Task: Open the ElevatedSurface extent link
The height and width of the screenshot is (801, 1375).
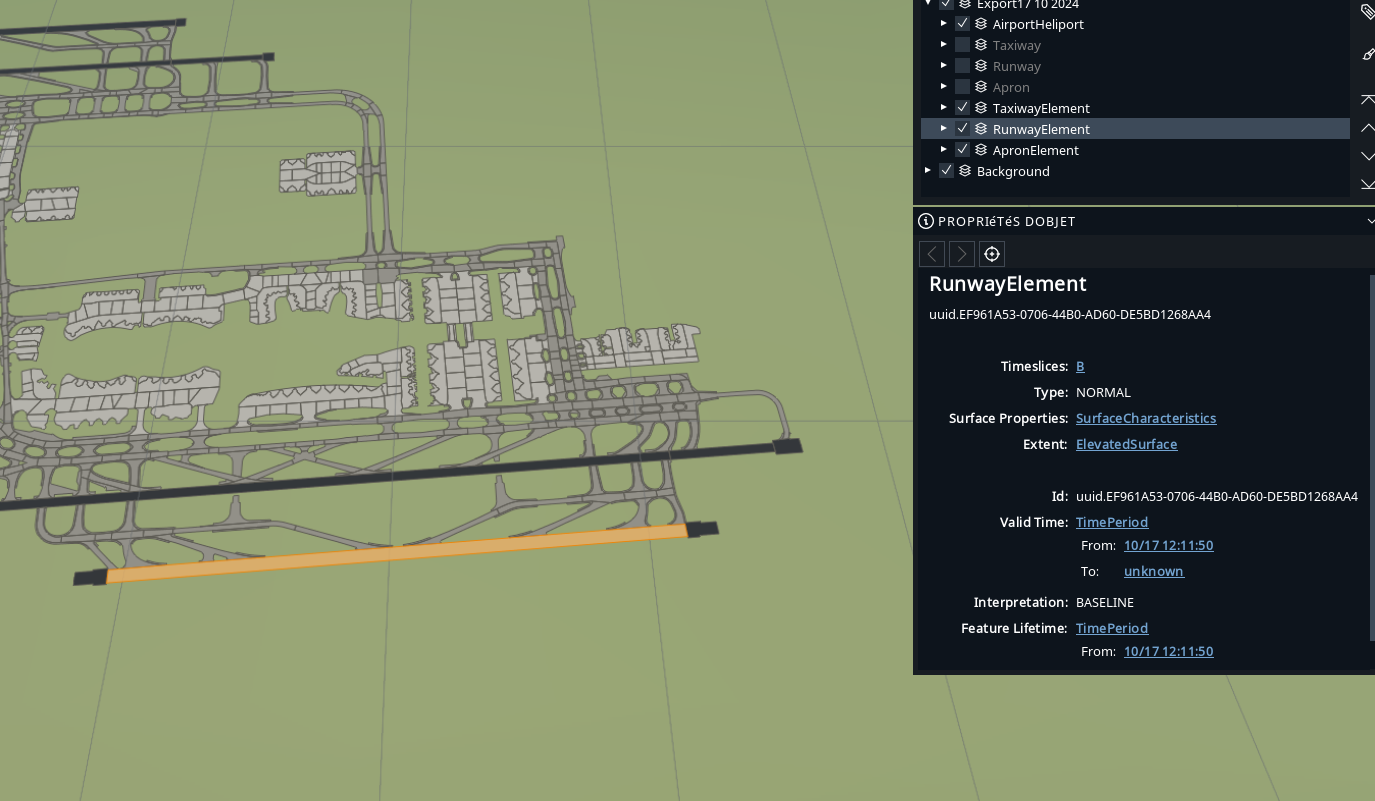Action: pyautogui.click(x=1126, y=444)
